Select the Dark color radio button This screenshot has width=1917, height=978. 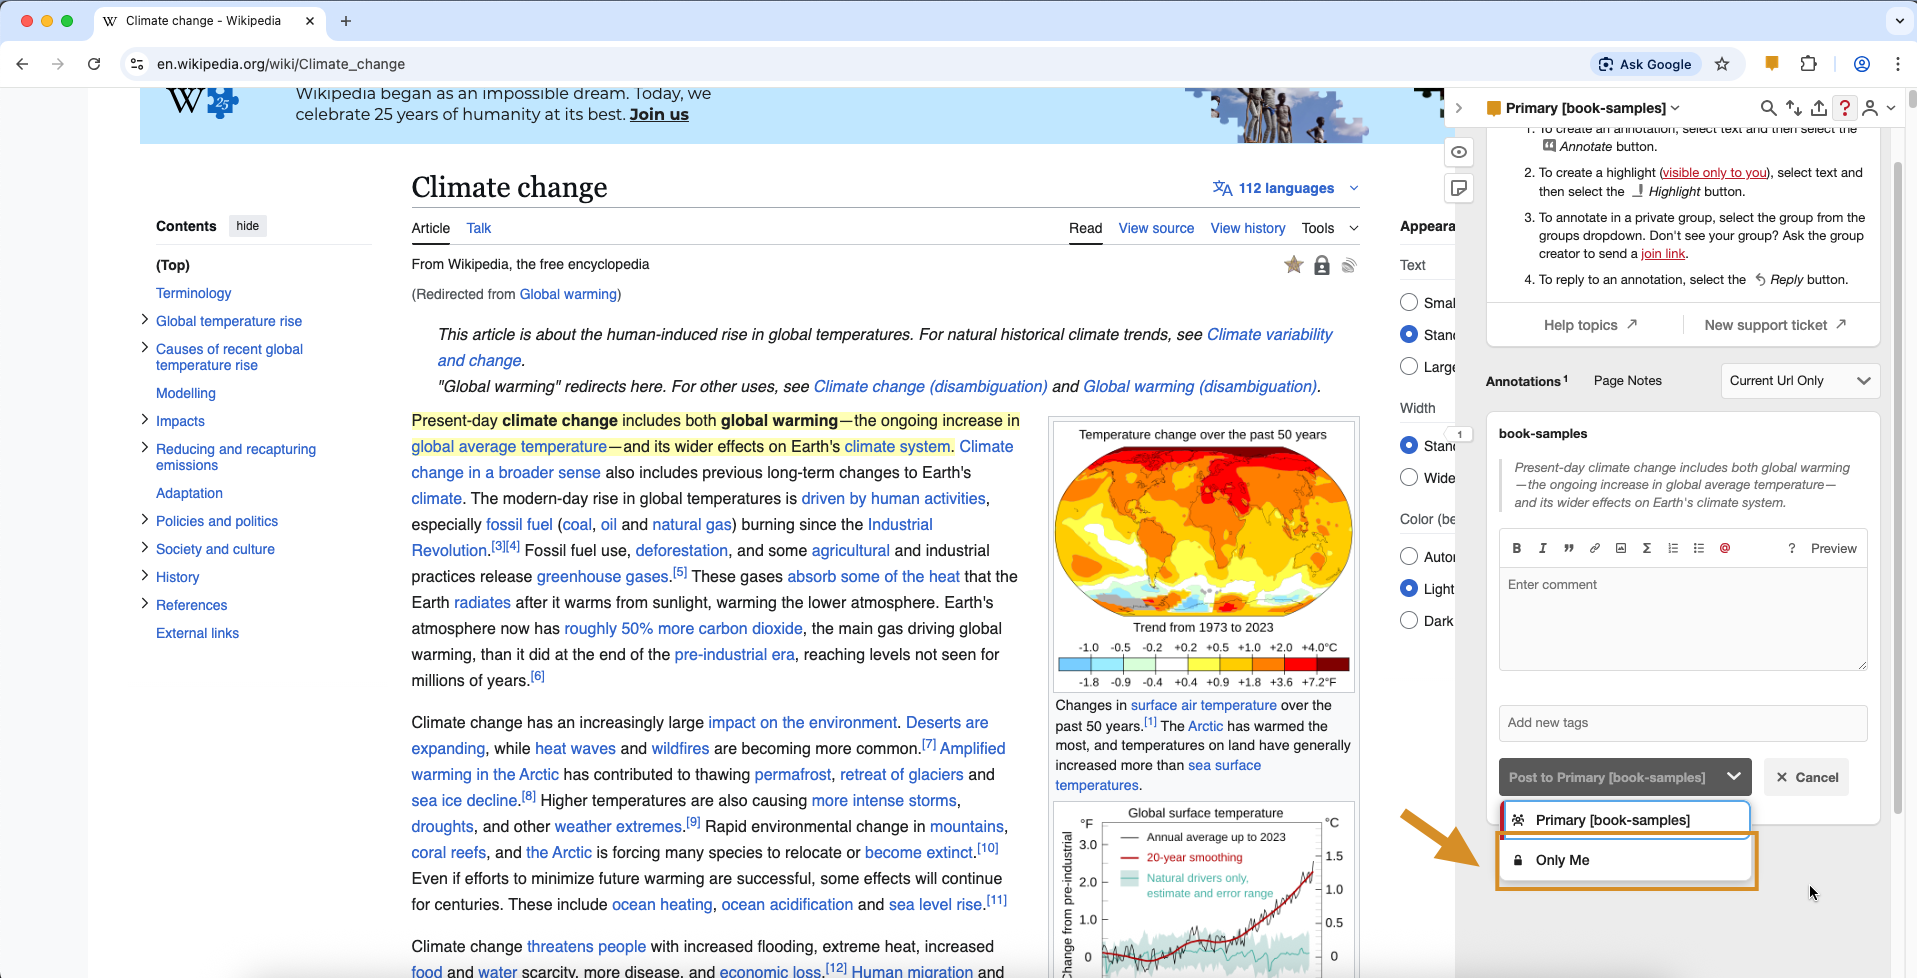click(x=1409, y=621)
